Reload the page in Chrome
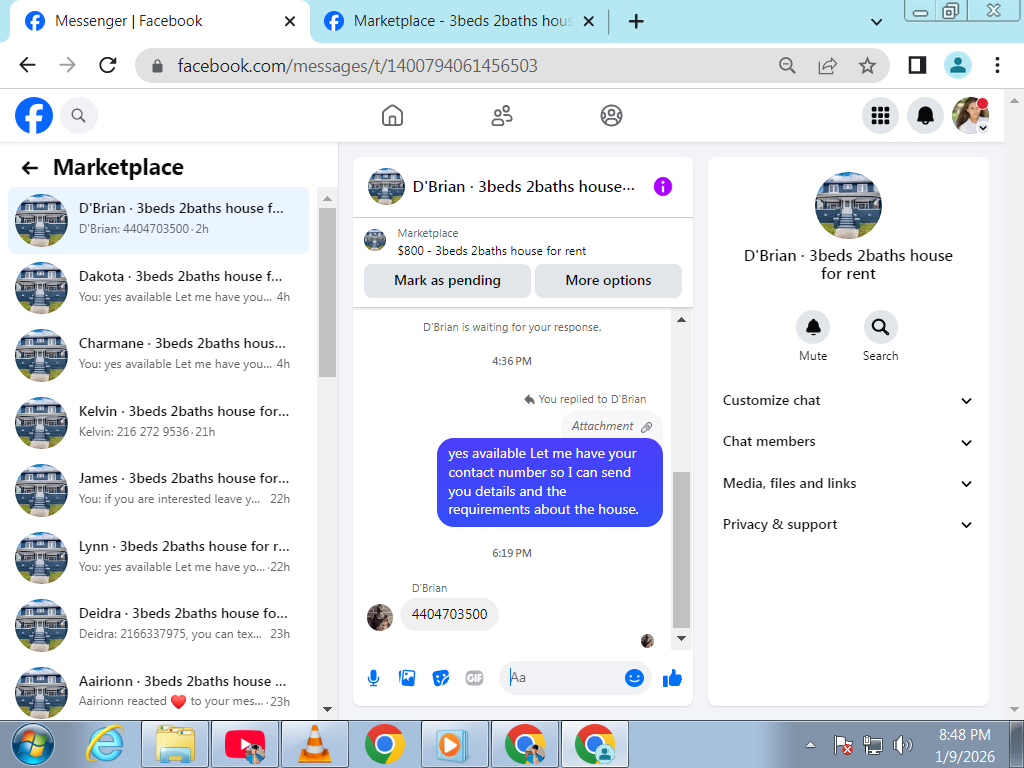Image resolution: width=1024 pixels, height=768 pixels. click(x=108, y=65)
